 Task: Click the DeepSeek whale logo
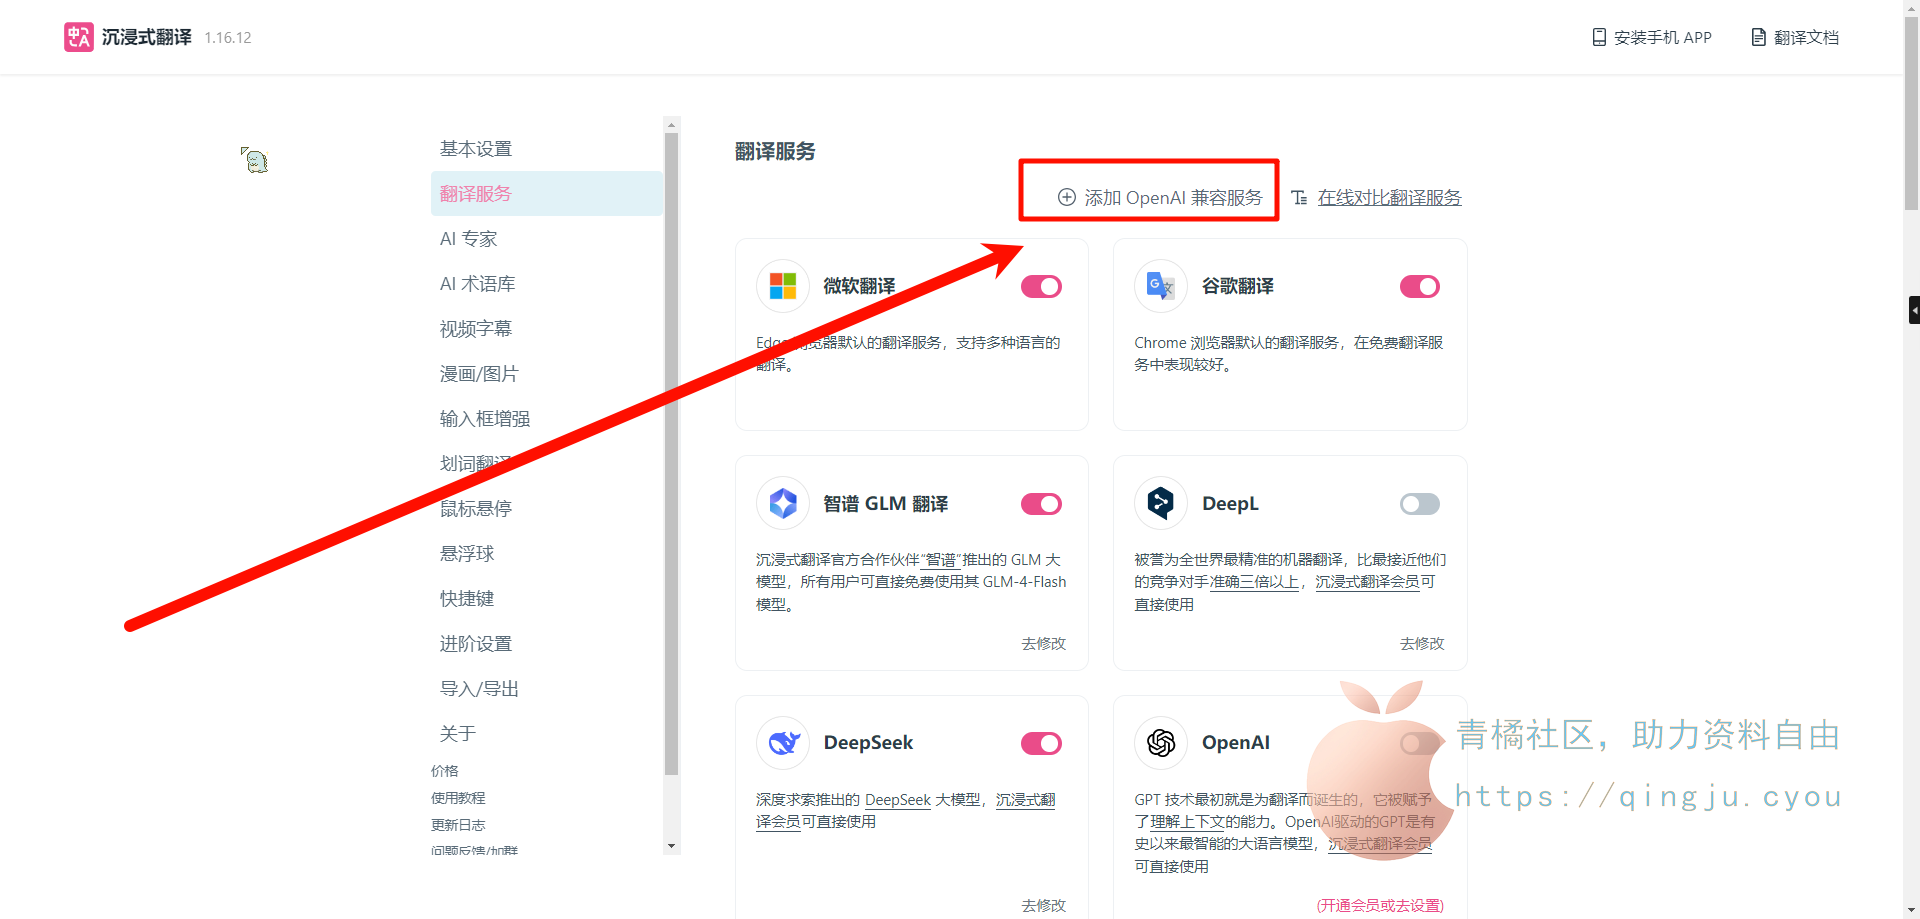(x=783, y=743)
